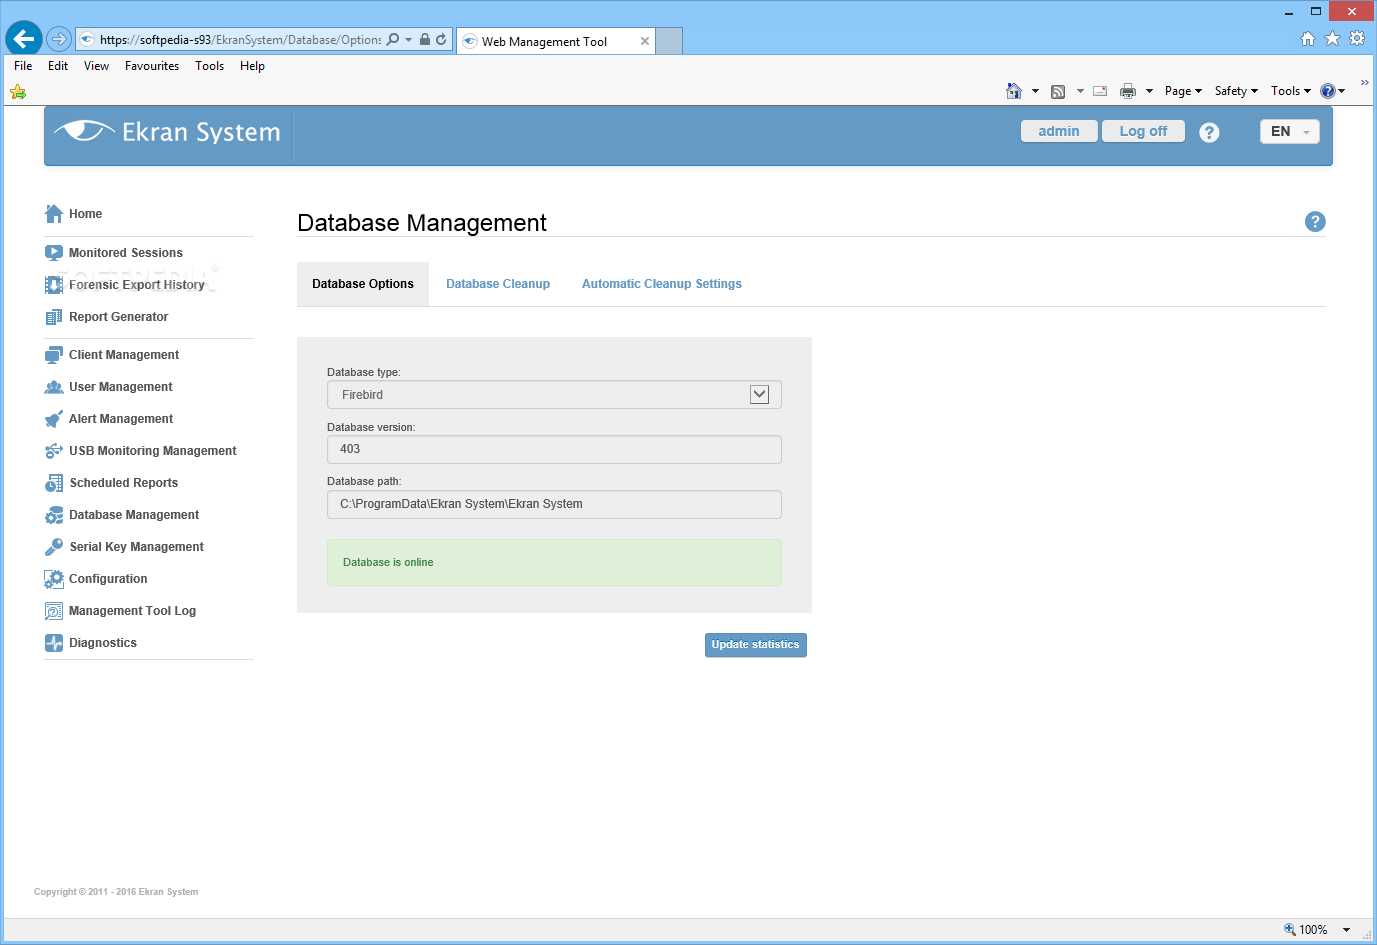
Task: Switch to the Database Cleanup tab
Action: coord(498,284)
